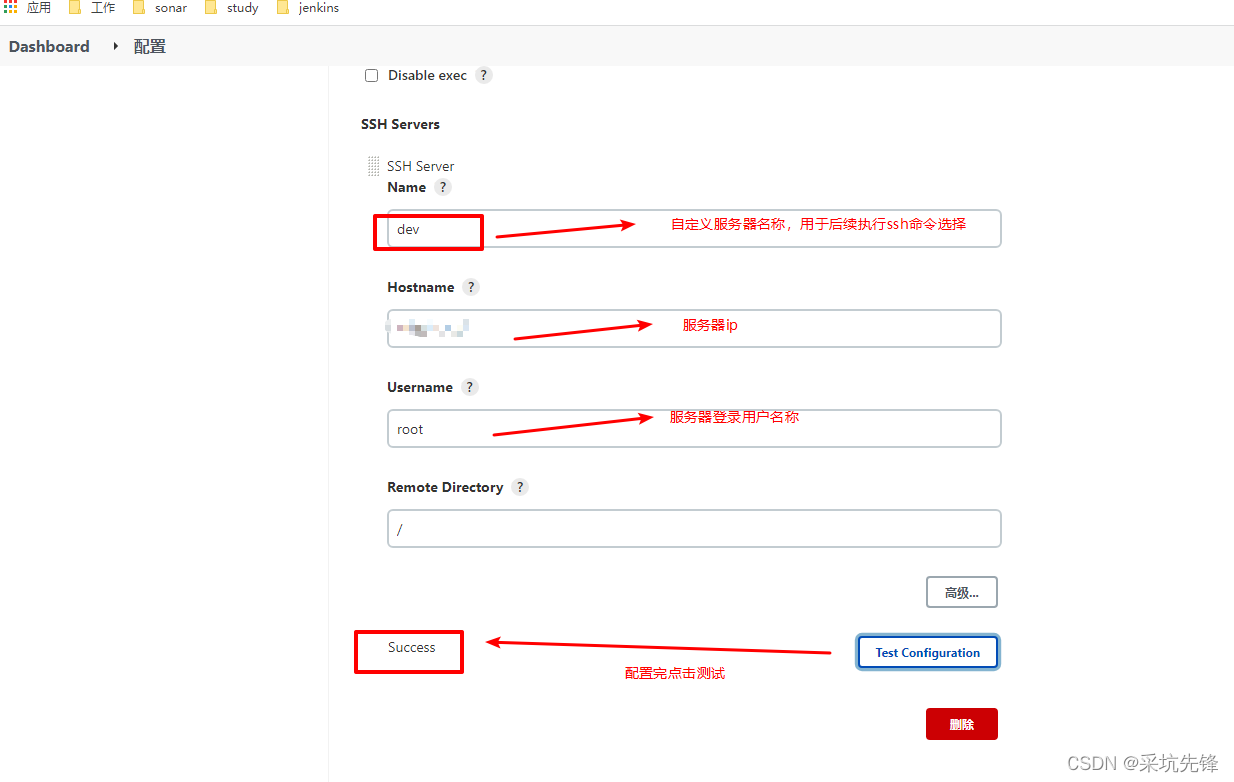The height and width of the screenshot is (782, 1234).
Task: Click the Test Configuration button
Action: click(927, 652)
